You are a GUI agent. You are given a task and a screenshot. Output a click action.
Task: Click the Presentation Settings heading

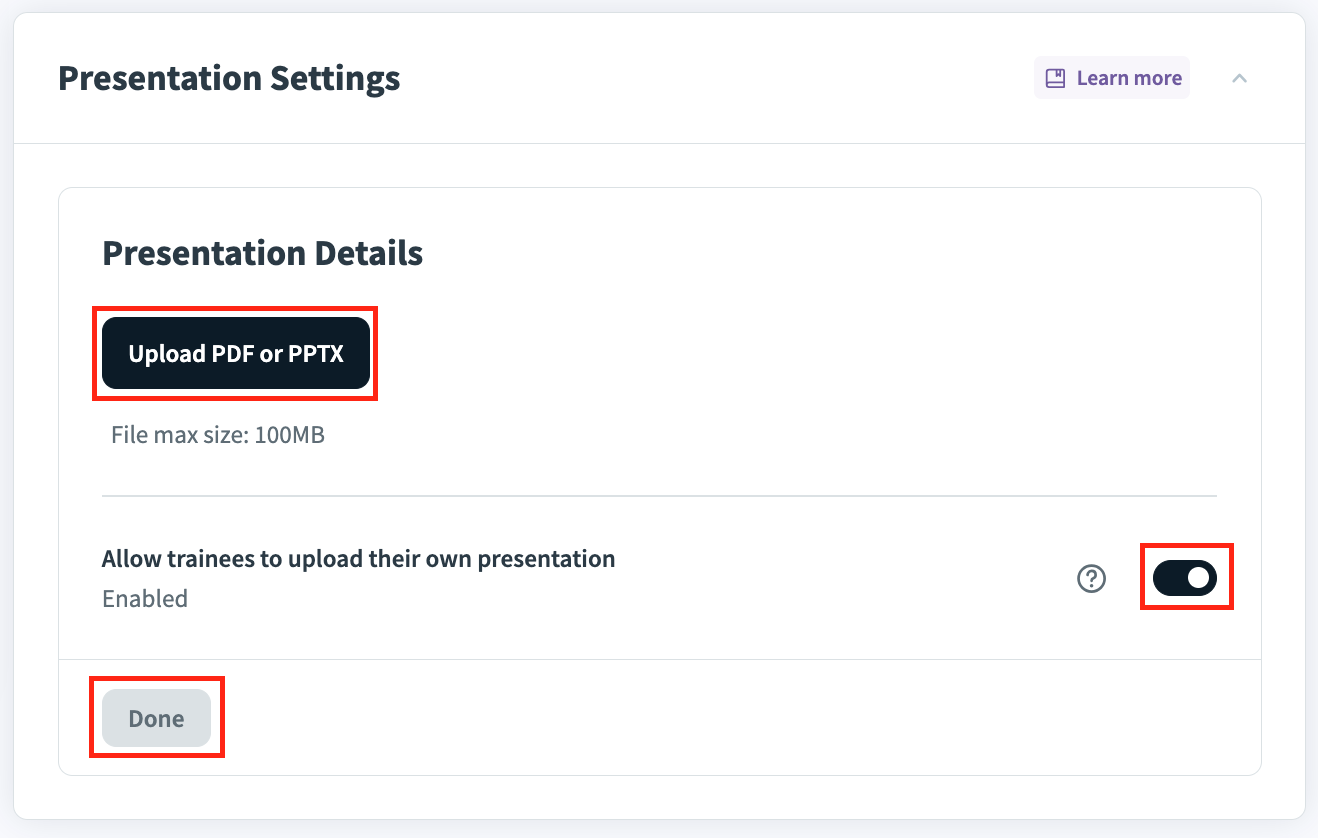[229, 78]
